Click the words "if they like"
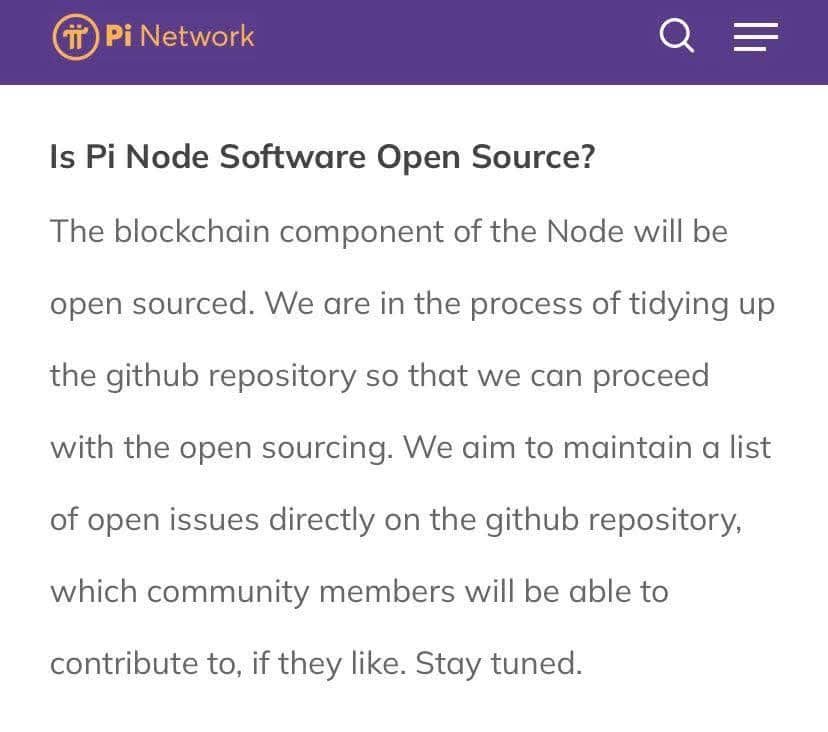 (x=327, y=663)
